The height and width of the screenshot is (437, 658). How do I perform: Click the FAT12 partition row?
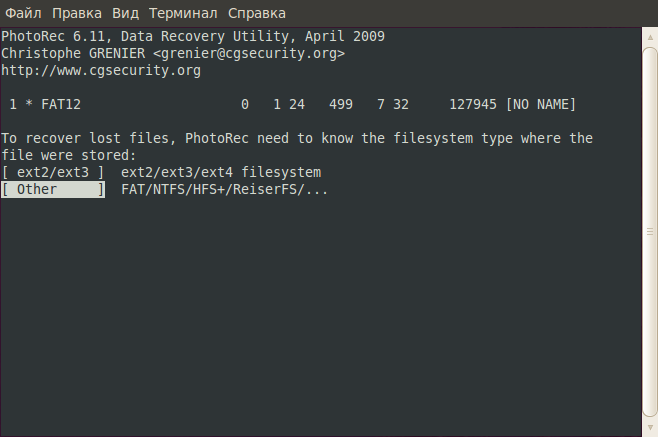(x=292, y=105)
